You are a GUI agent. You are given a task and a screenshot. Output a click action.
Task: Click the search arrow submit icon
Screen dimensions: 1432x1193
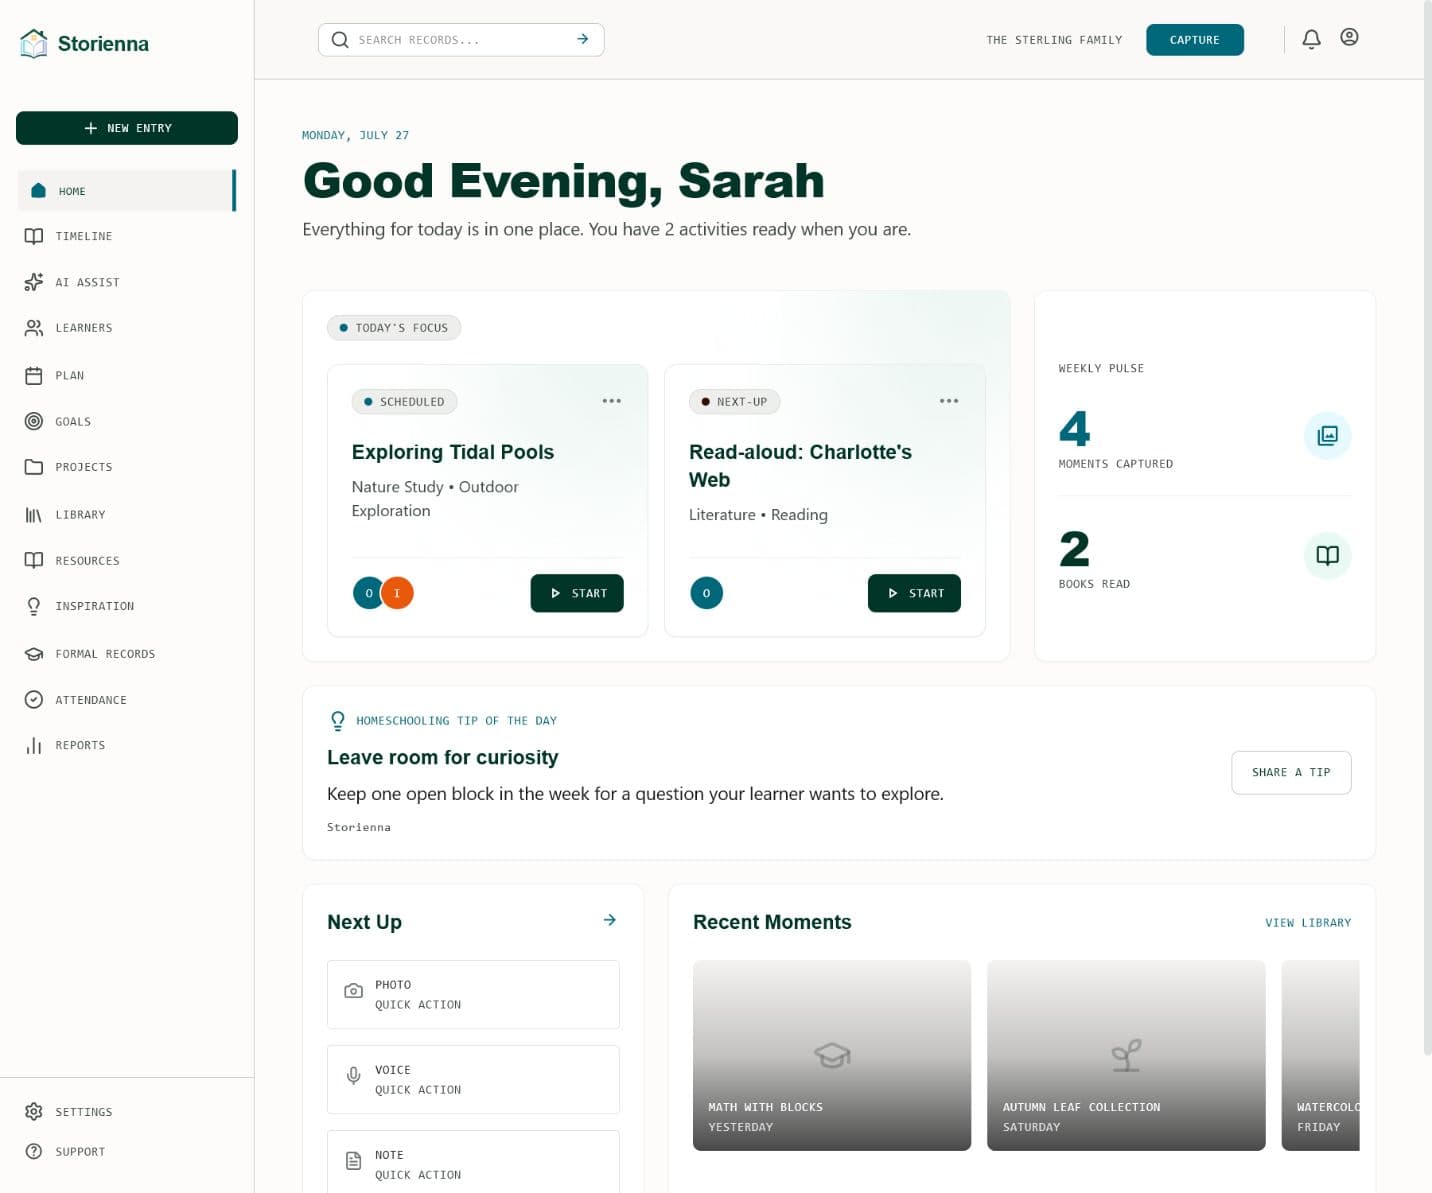coord(582,39)
